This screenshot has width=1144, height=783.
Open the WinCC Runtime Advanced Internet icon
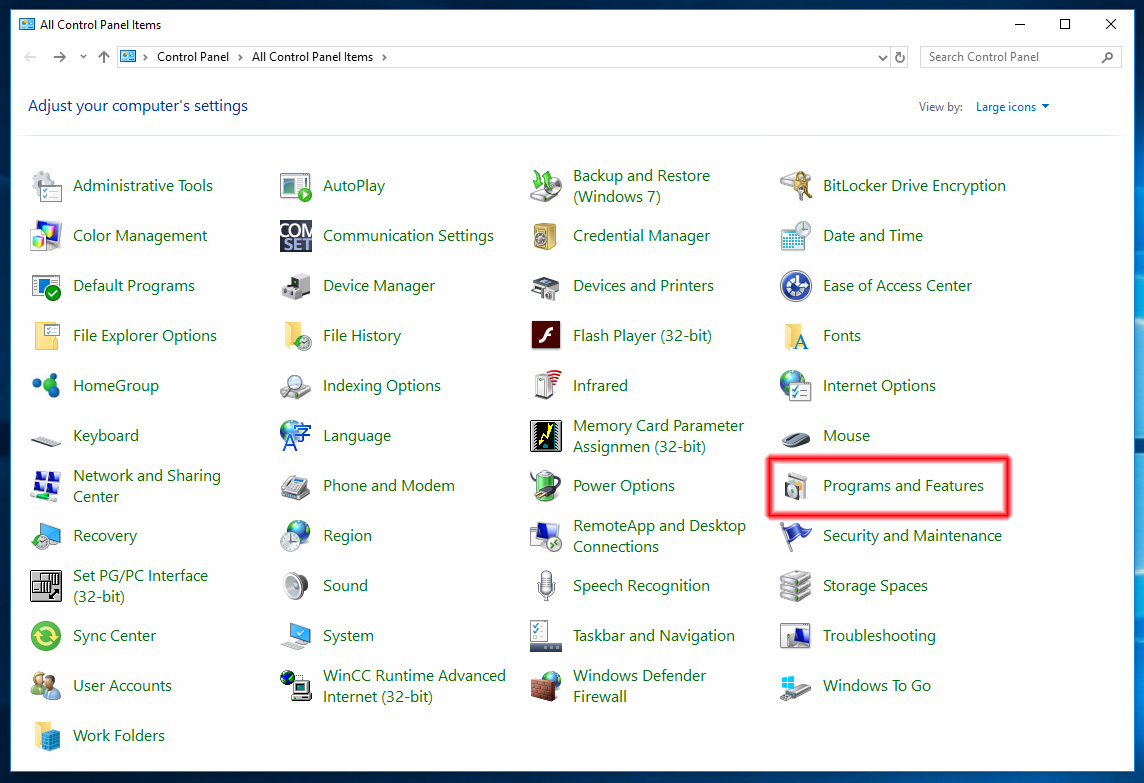pyautogui.click(x=296, y=686)
